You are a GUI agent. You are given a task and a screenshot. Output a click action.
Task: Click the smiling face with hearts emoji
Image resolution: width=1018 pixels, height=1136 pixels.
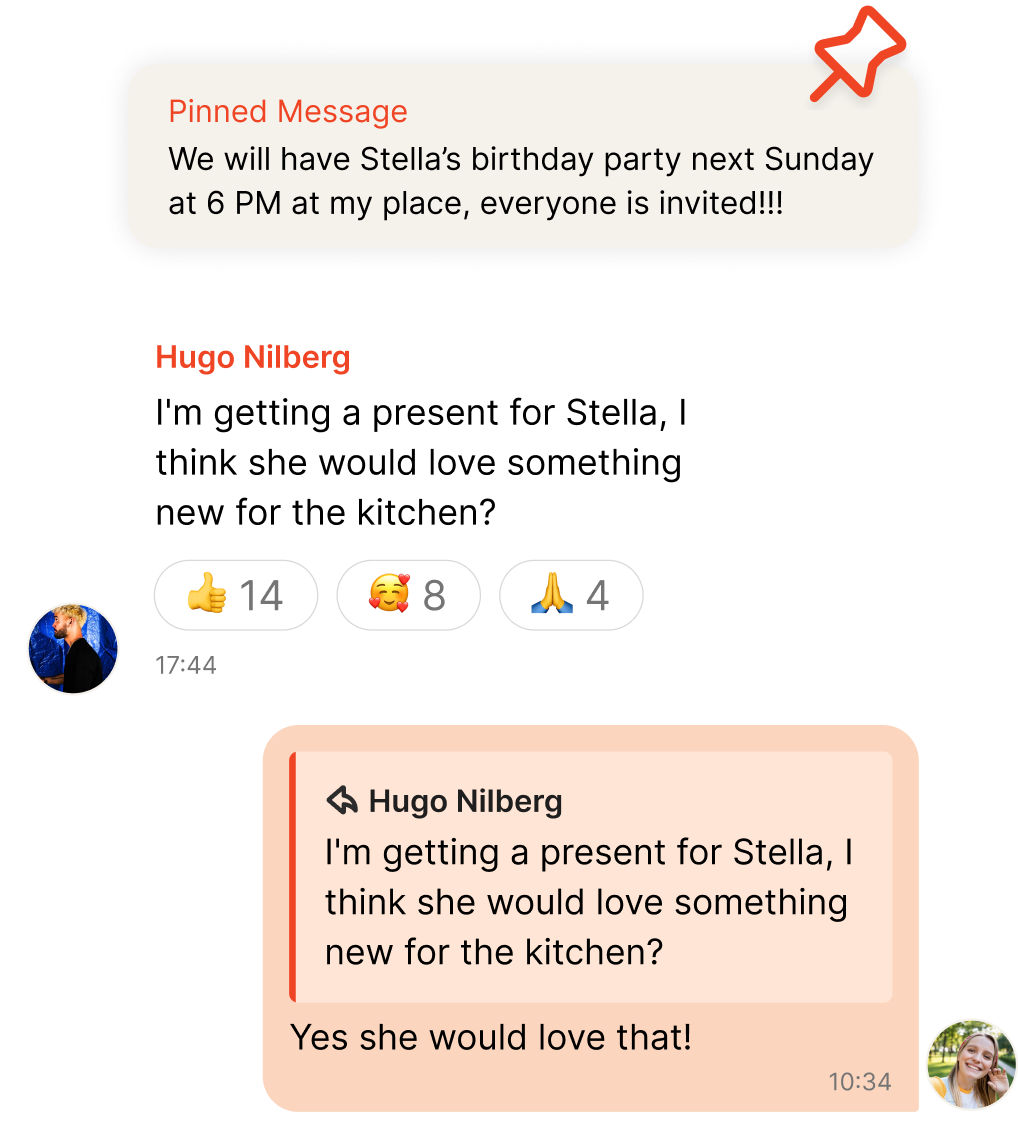coord(389,596)
